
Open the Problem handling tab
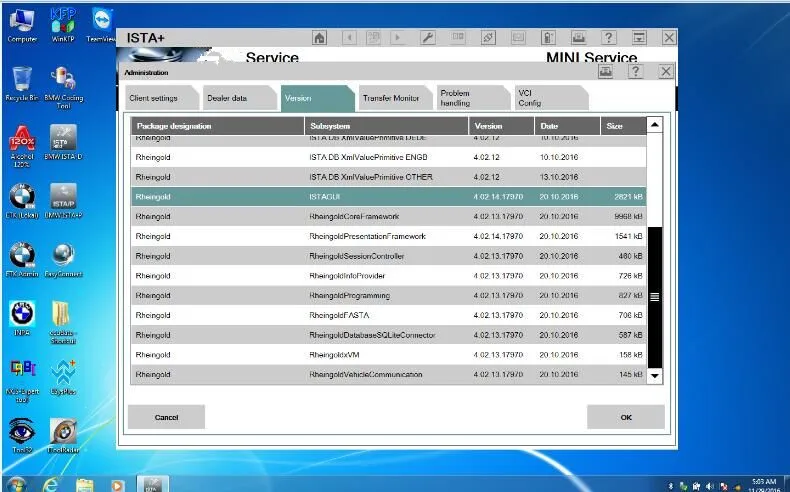click(473, 98)
